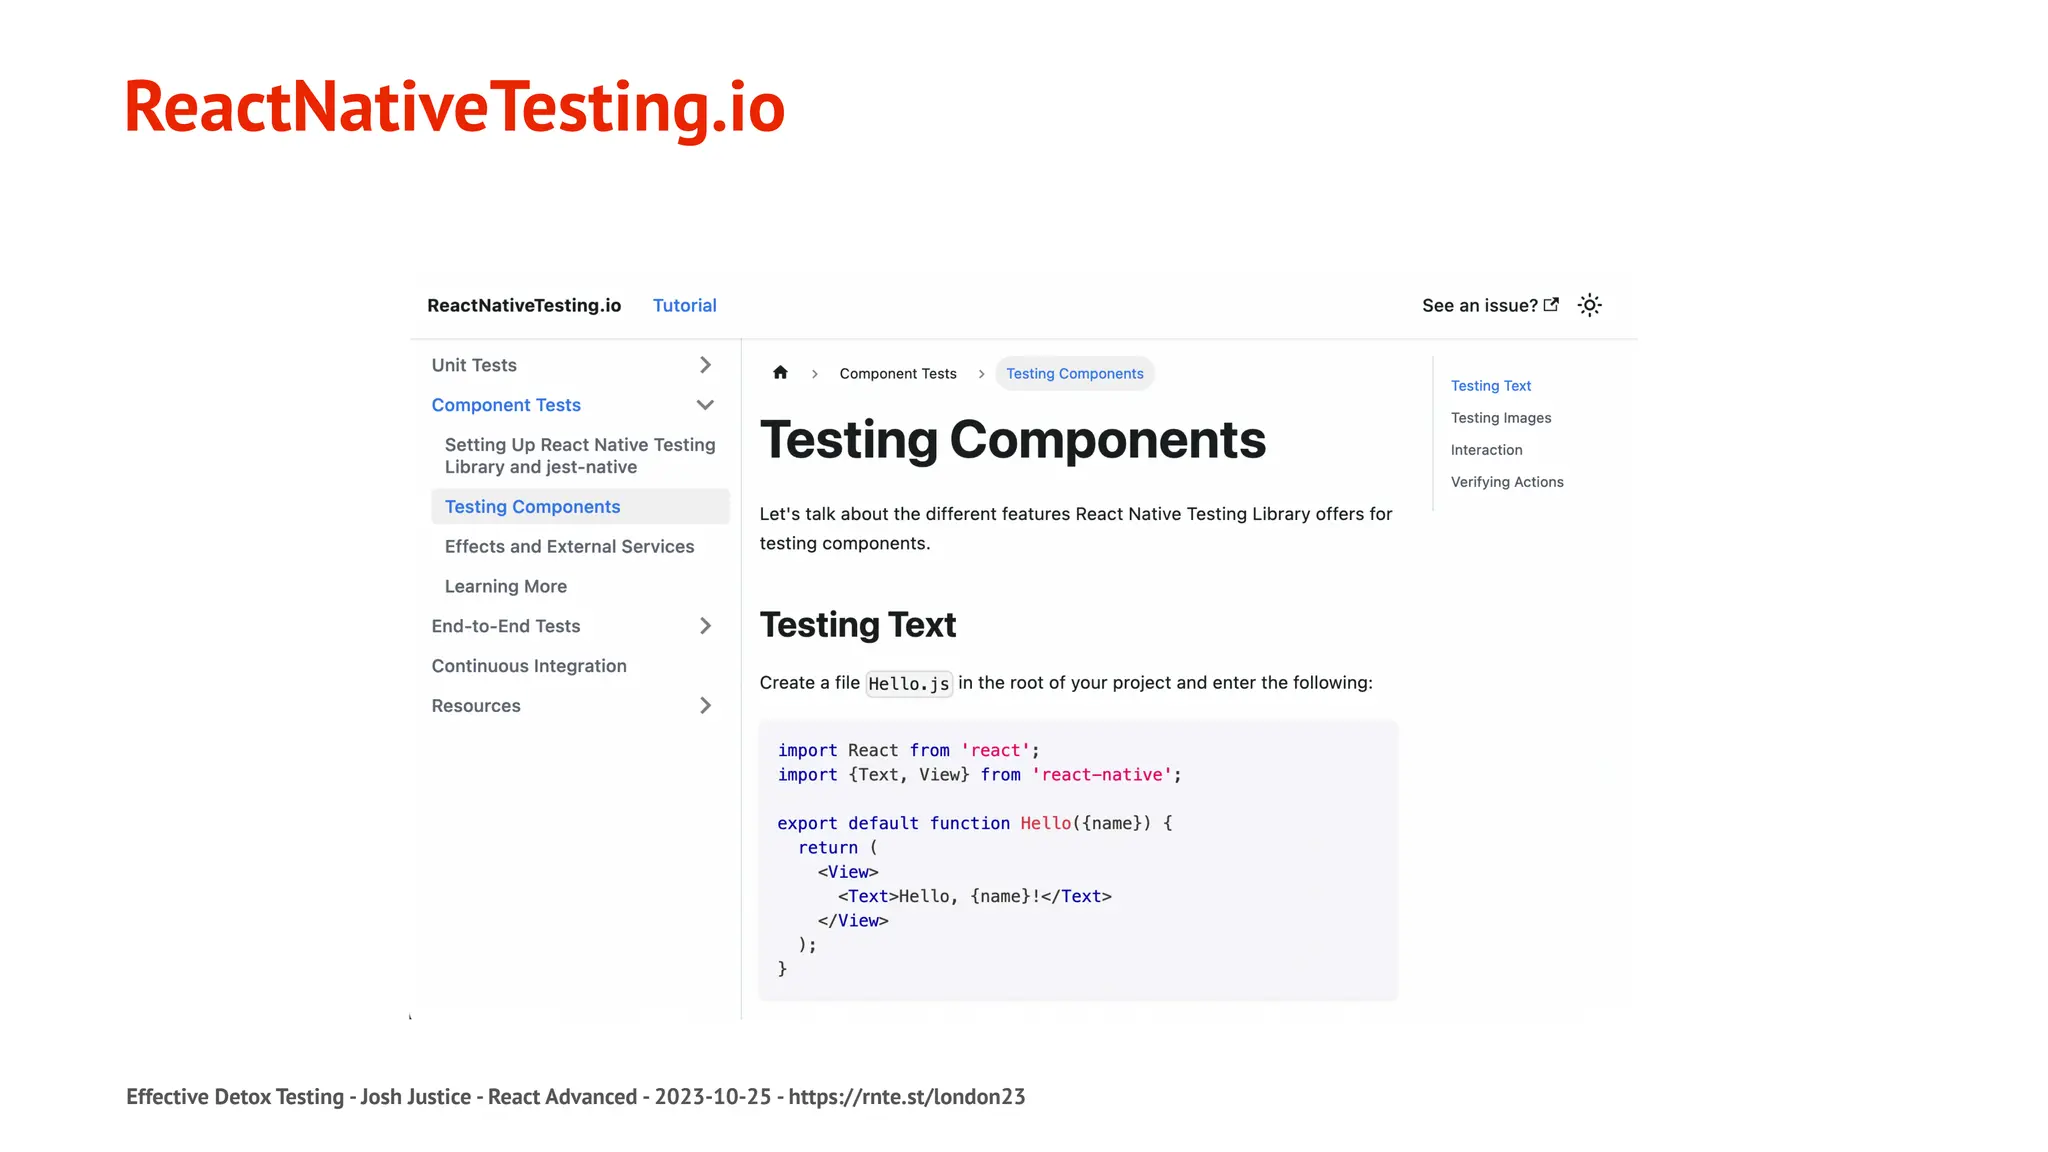Viewport: 2048px width, 1152px height.
Task: Expand the End-to-End Tests chevron
Action: [705, 626]
